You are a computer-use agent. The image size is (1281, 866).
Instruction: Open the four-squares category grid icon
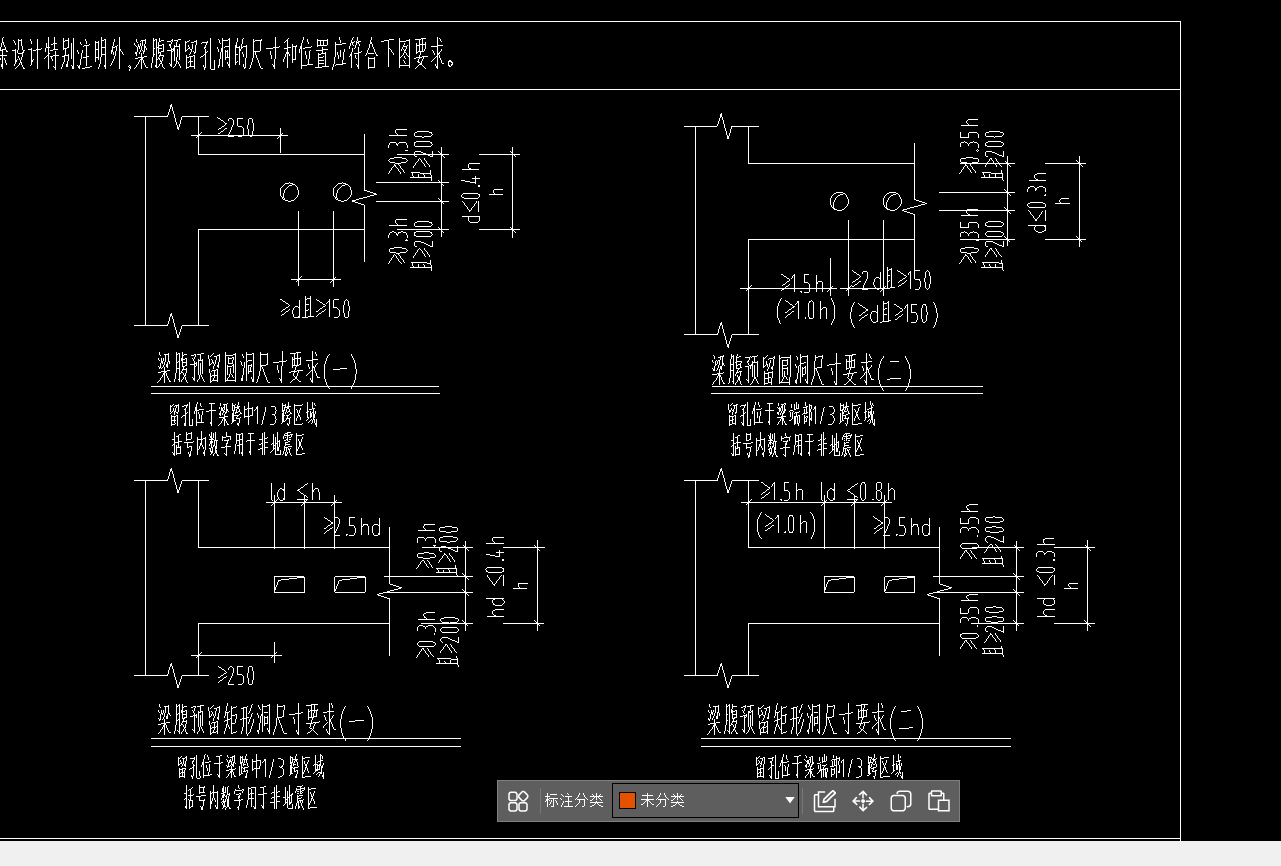[x=518, y=801]
